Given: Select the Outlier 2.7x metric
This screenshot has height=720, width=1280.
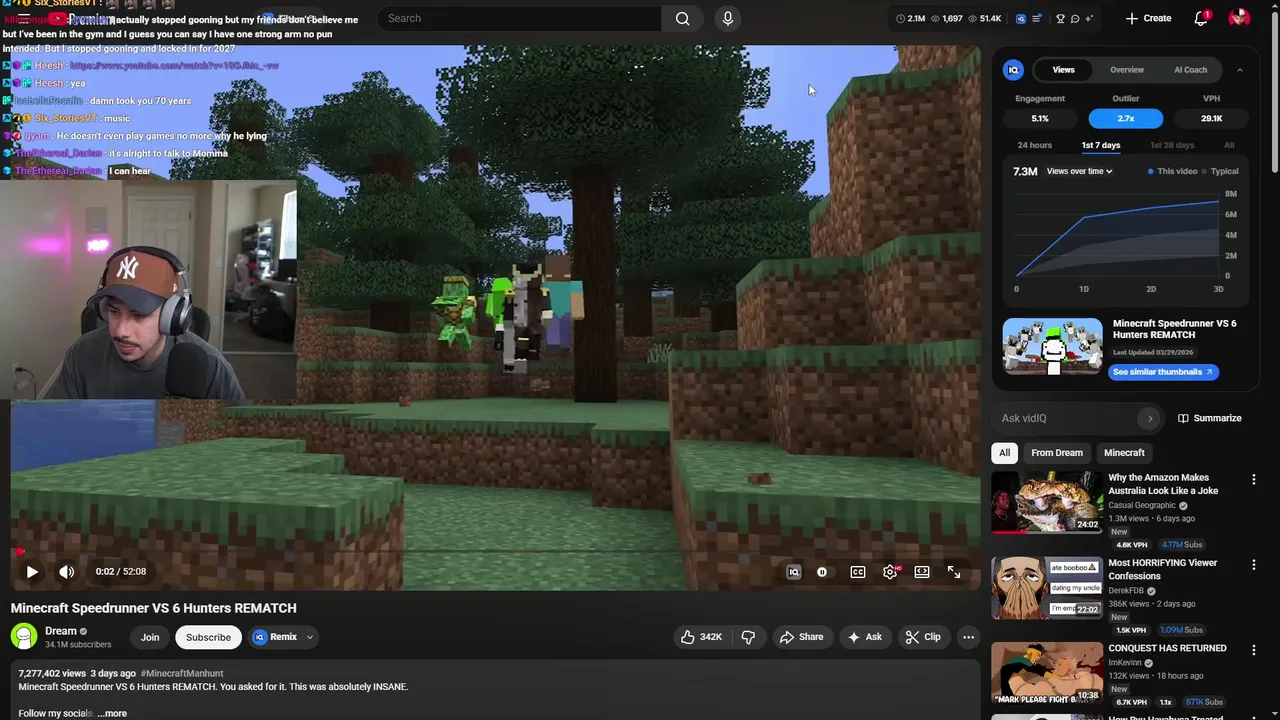Looking at the screenshot, I should point(1126,118).
